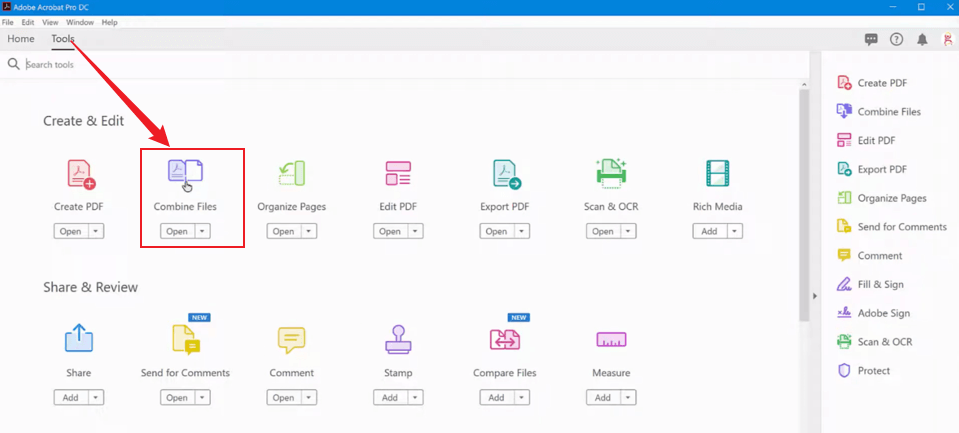959x433 pixels.
Task: Open Comment in the right sidebar
Action: point(869,256)
